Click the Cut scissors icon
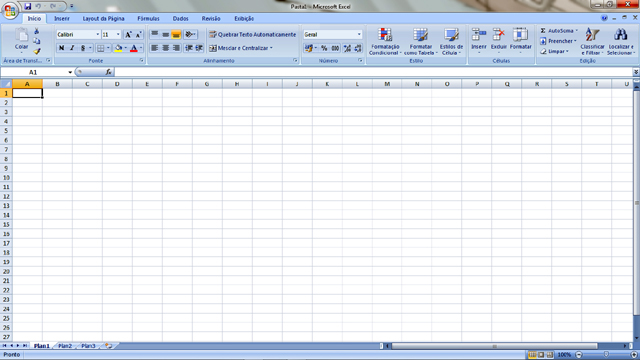The width and height of the screenshot is (640, 360). coord(37,31)
